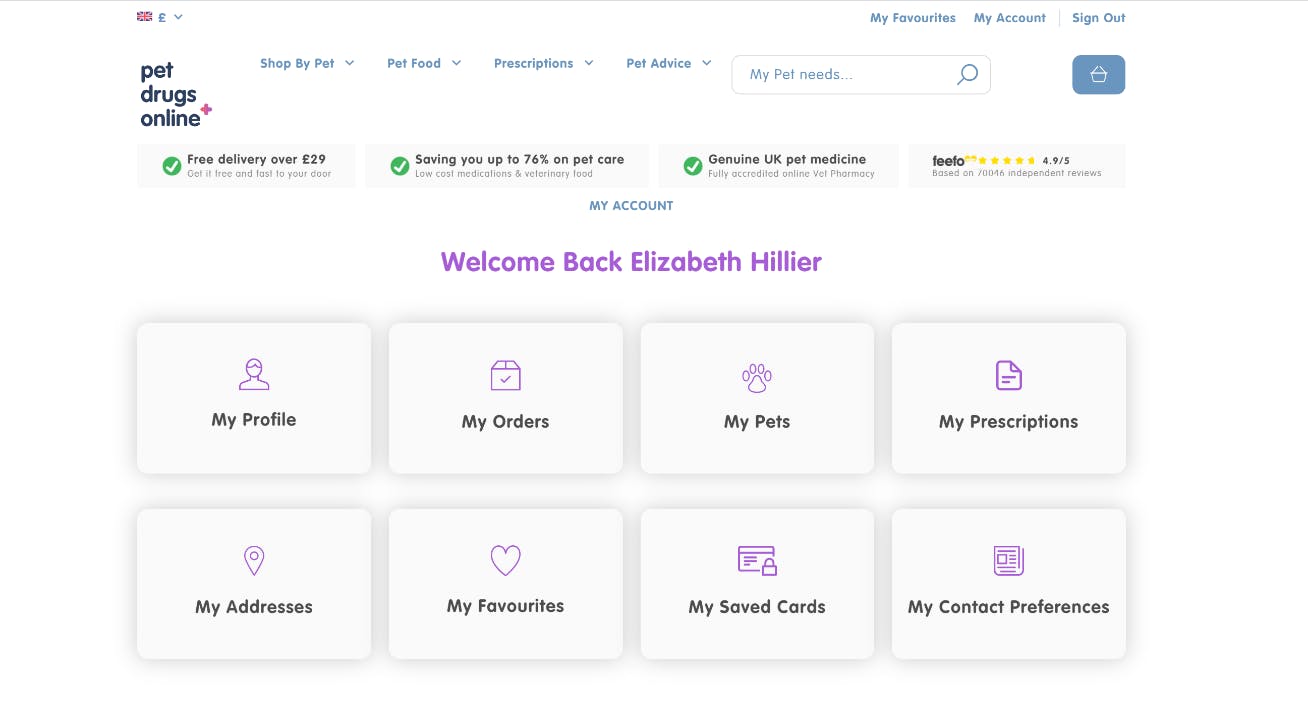Open the Pet Drugs Online logo

173,92
